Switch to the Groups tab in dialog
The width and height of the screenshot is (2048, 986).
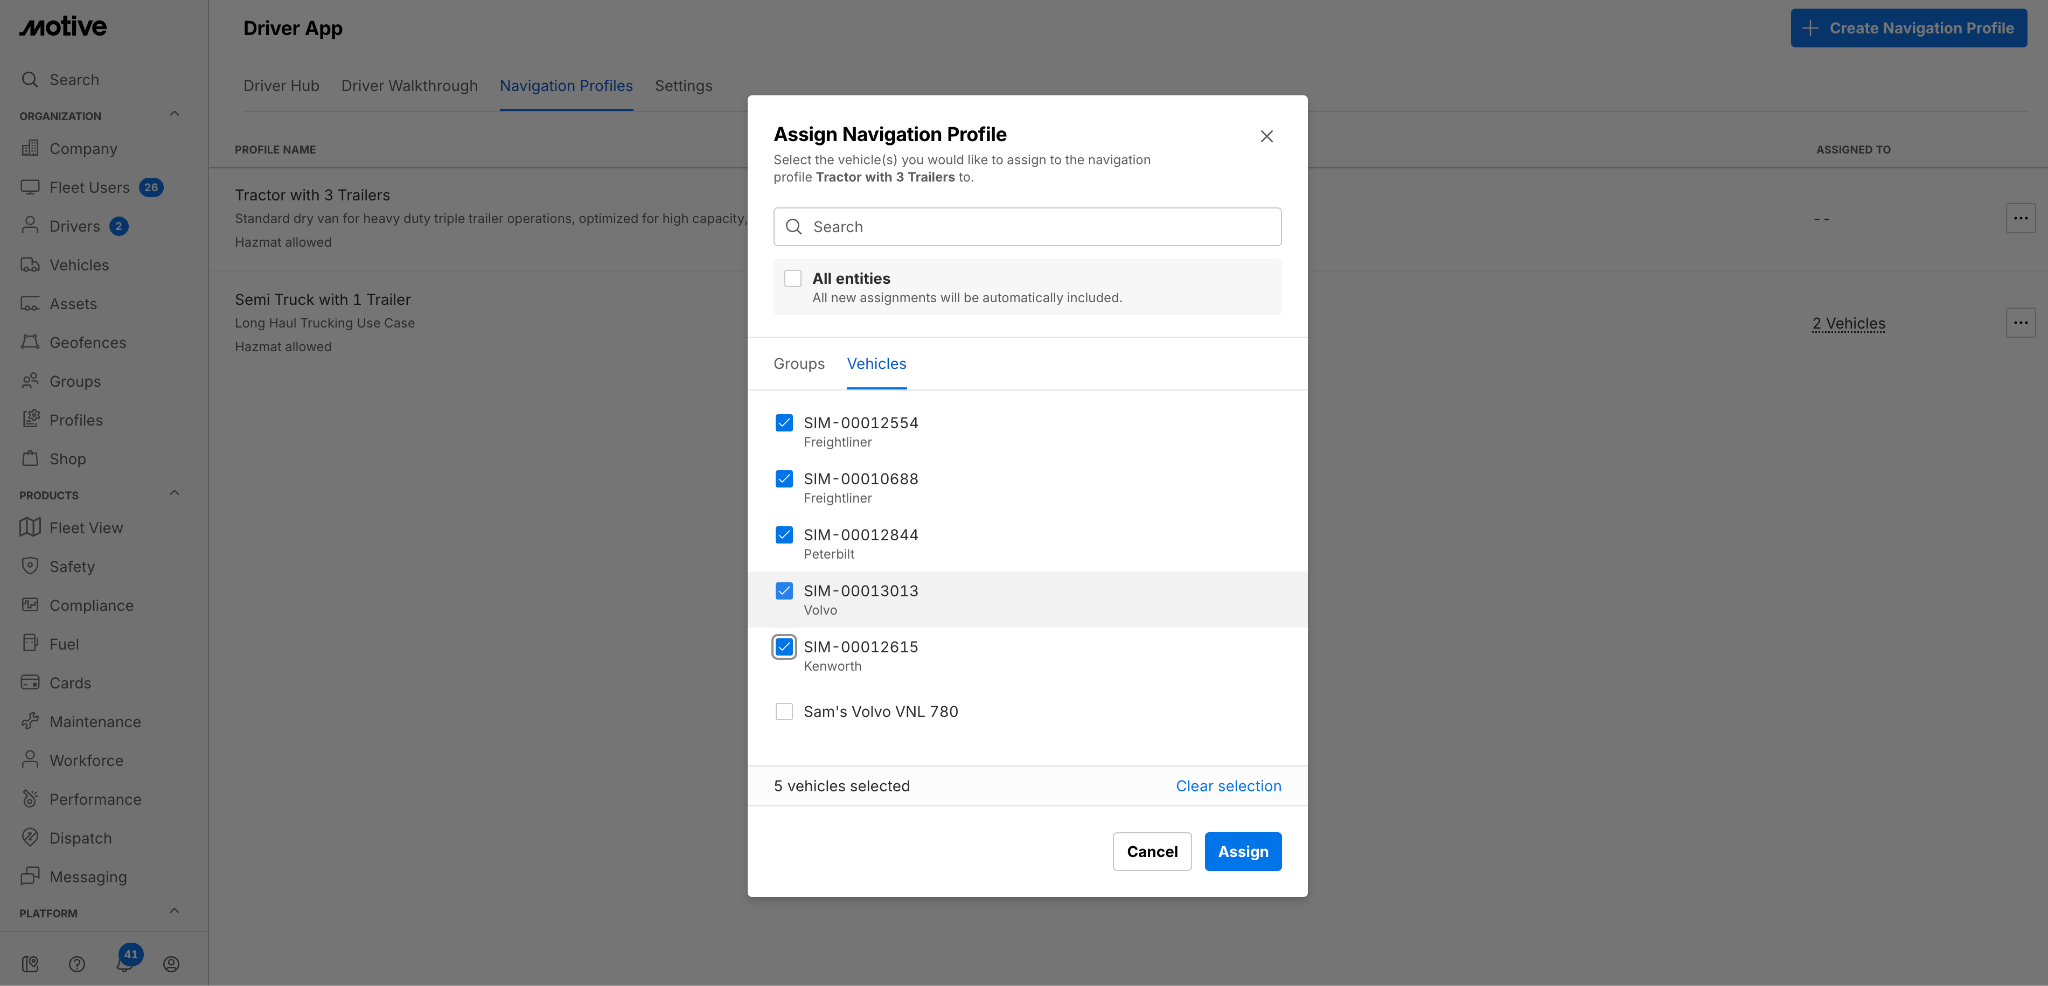point(799,364)
